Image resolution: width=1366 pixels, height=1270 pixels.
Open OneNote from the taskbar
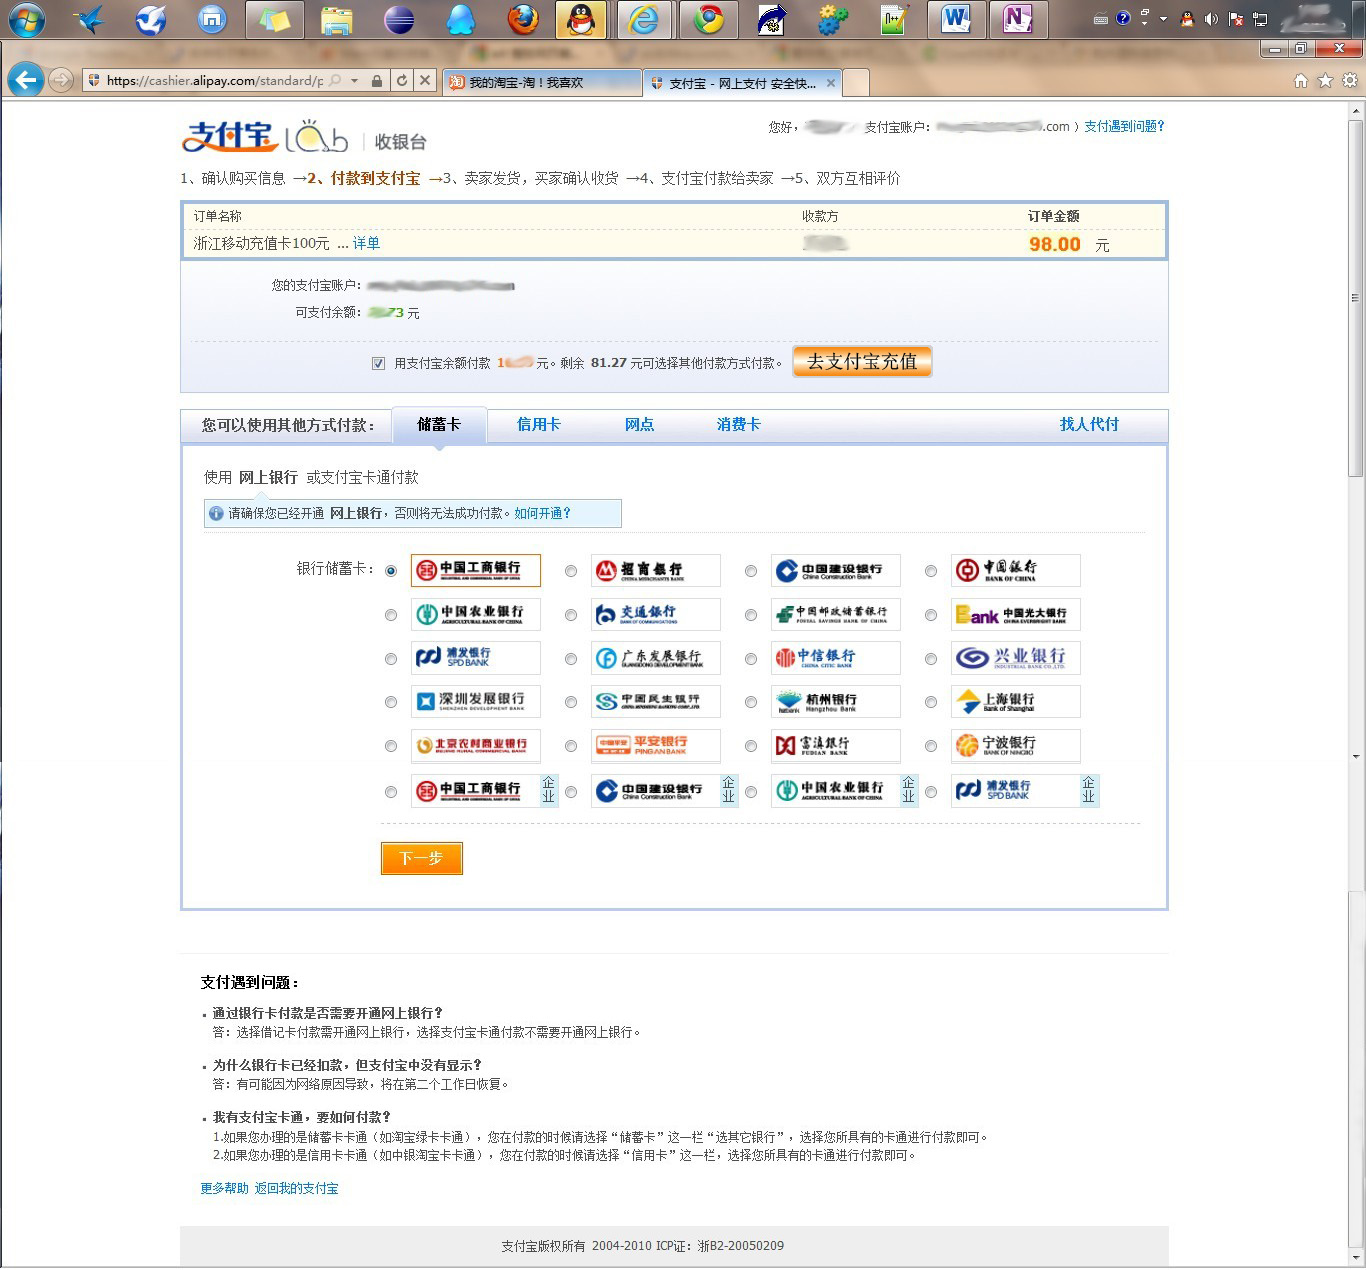pos(1018,20)
